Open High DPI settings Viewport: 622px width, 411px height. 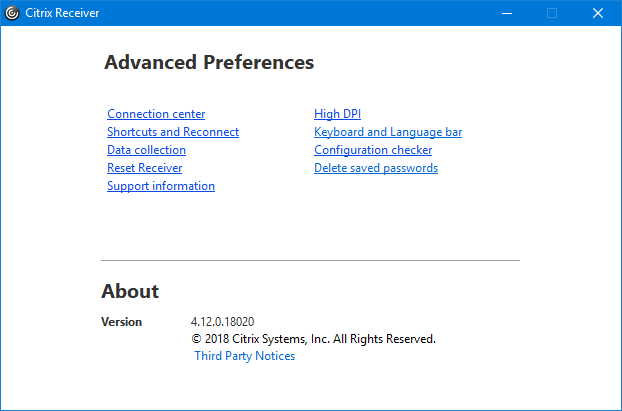coord(337,114)
